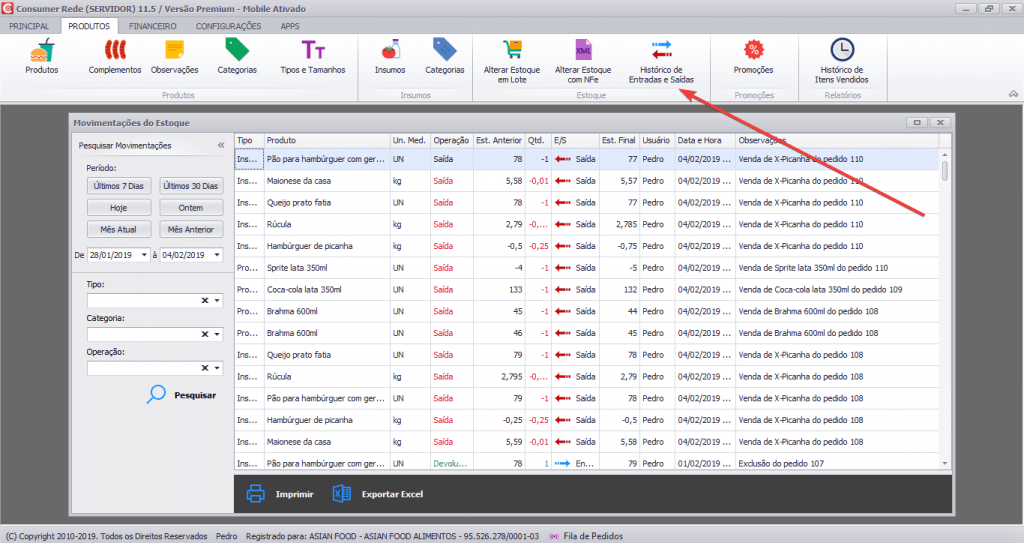Clear the Operação filter with X
1024x543 pixels.
(204, 368)
